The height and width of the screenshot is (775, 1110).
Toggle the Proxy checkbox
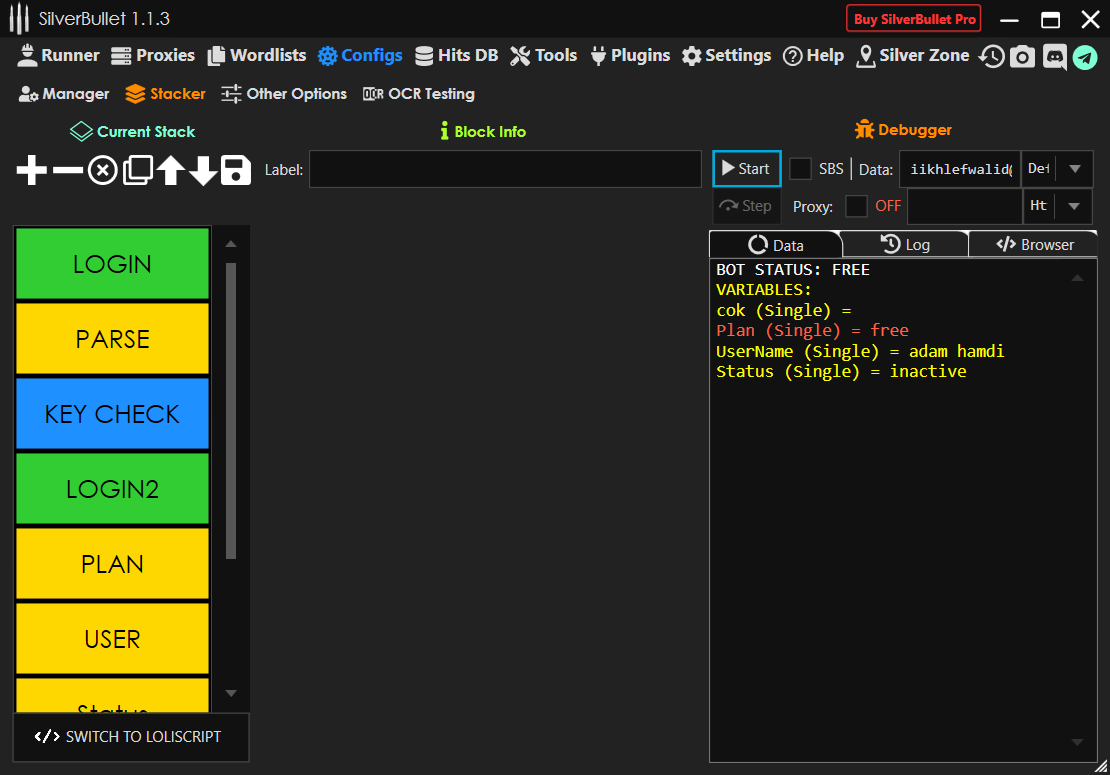pos(856,206)
